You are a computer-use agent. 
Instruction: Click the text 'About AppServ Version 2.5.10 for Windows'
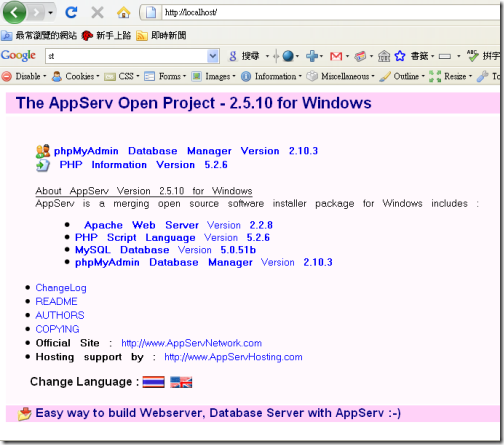click(144, 191)
